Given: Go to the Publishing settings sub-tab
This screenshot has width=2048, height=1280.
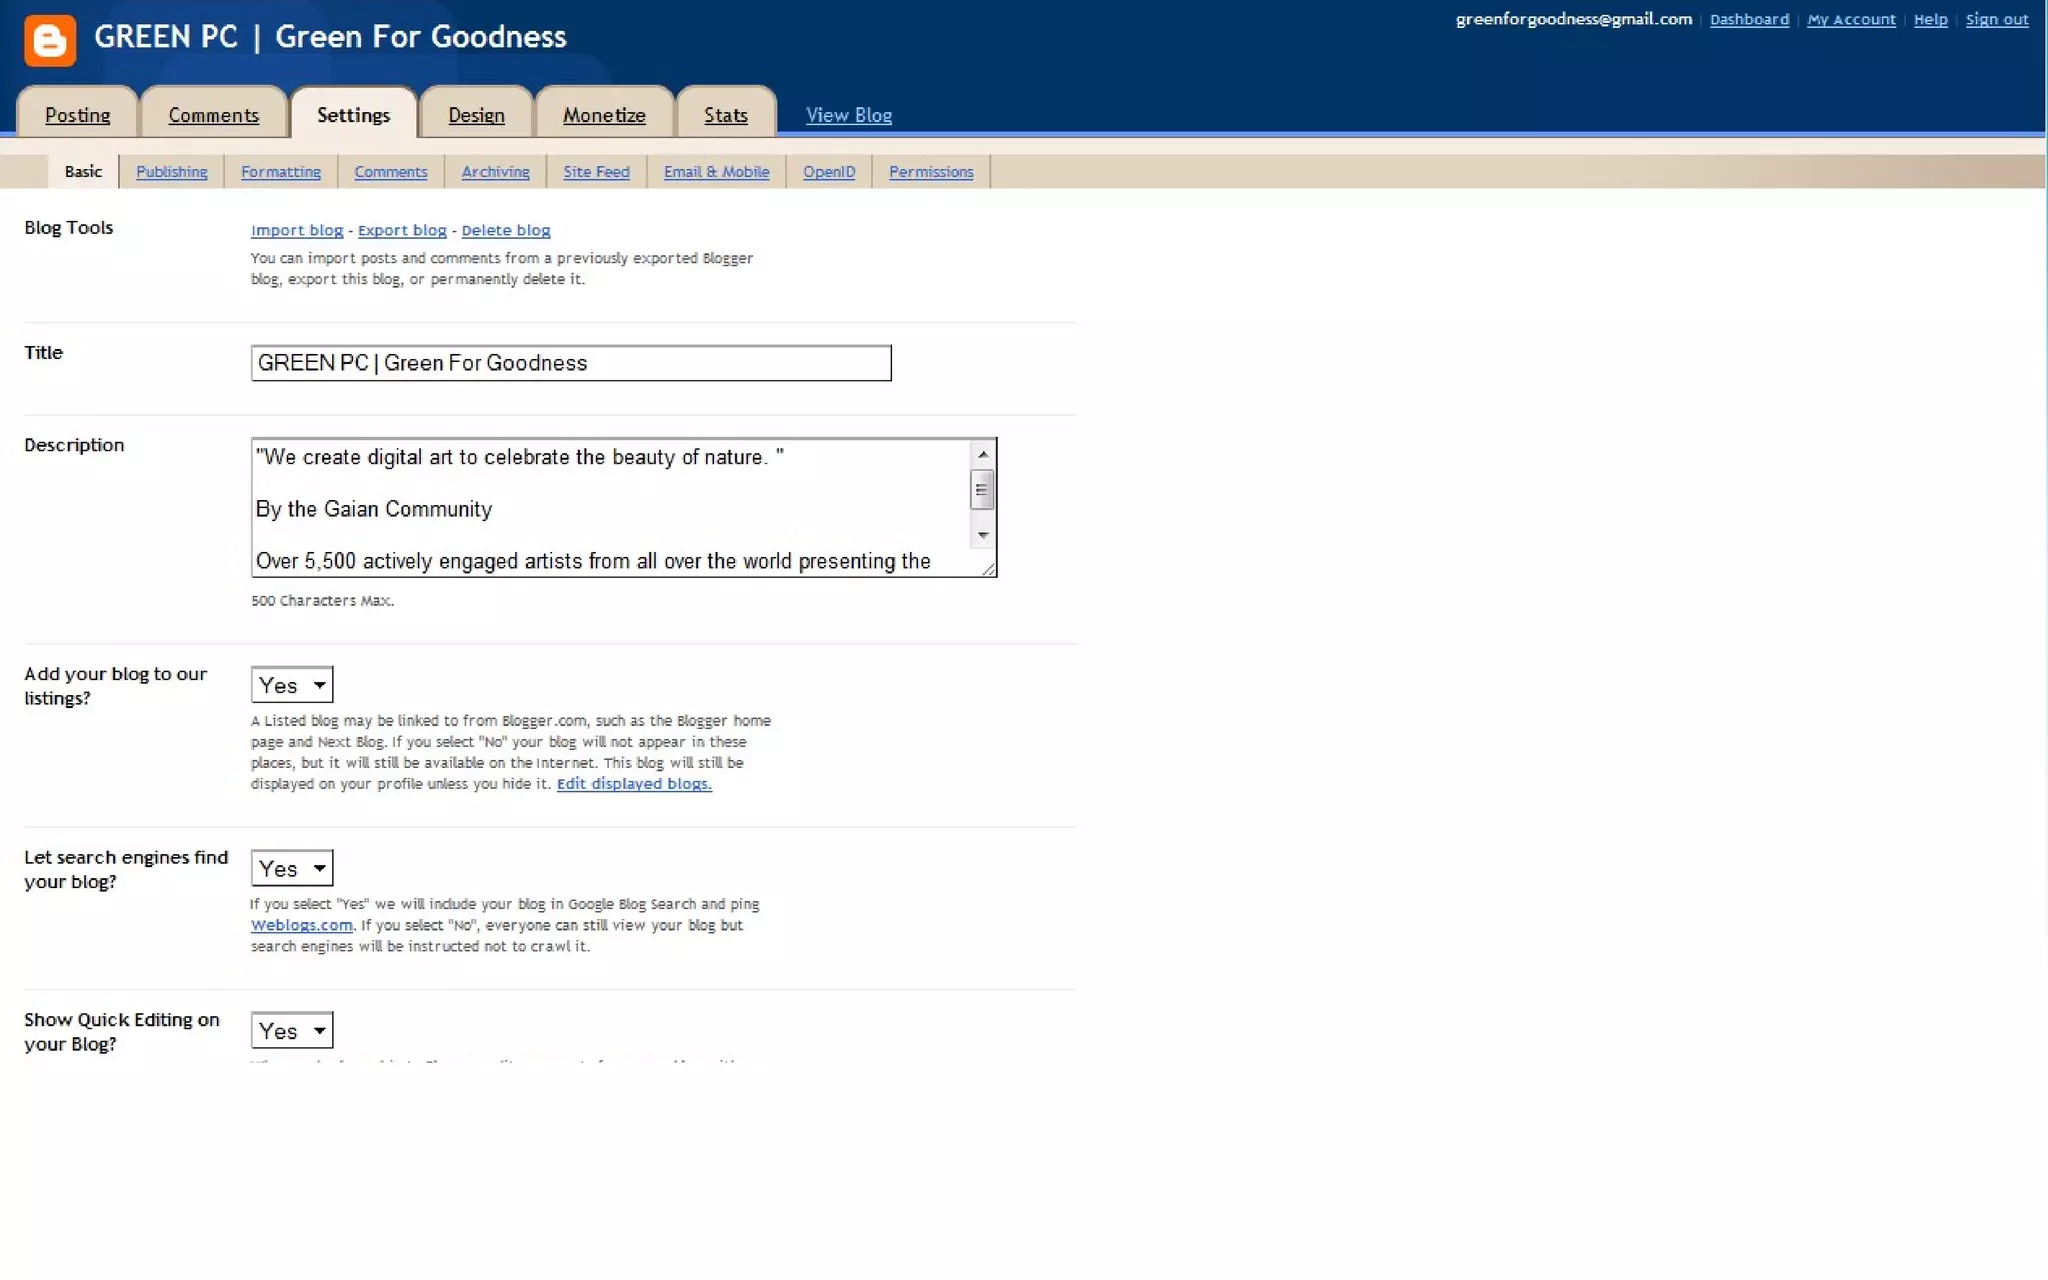Looking at the screenshot, I should pos(172,172).
